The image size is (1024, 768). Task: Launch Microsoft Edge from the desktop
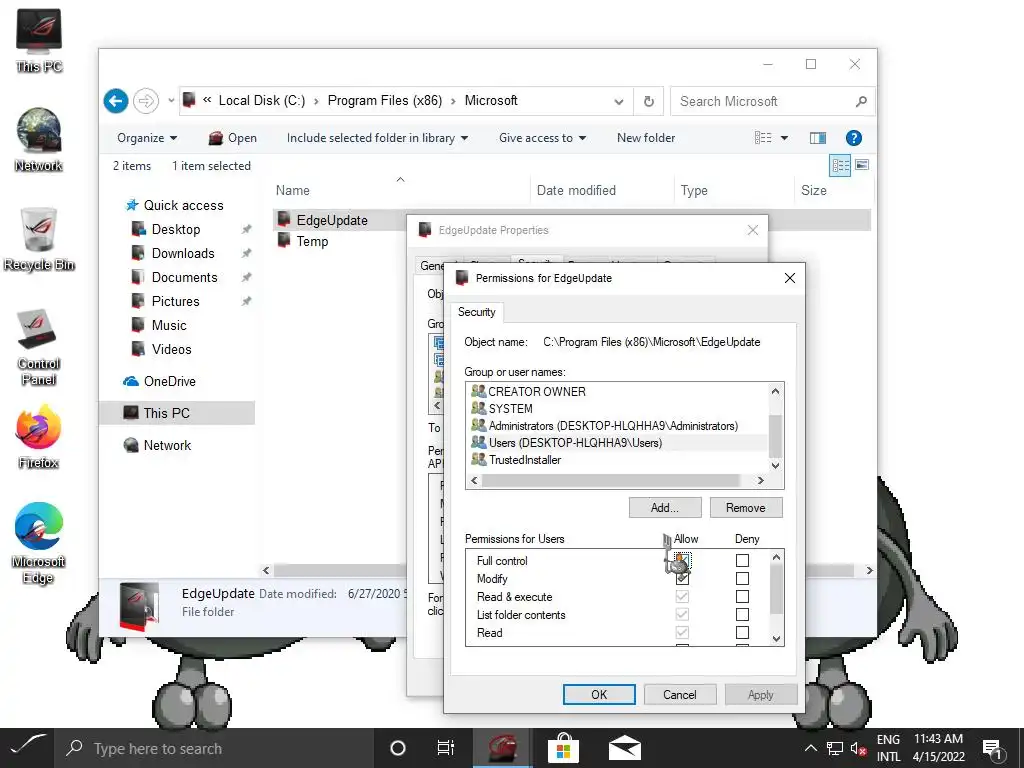tap(39, 543)
